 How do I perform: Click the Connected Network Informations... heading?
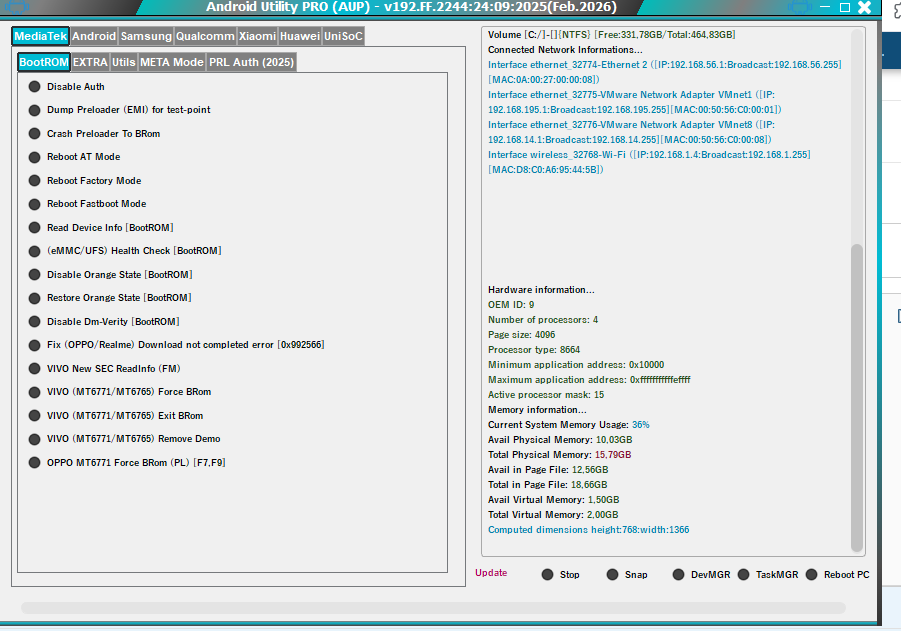pyautogui.click(x=565, y=50)
